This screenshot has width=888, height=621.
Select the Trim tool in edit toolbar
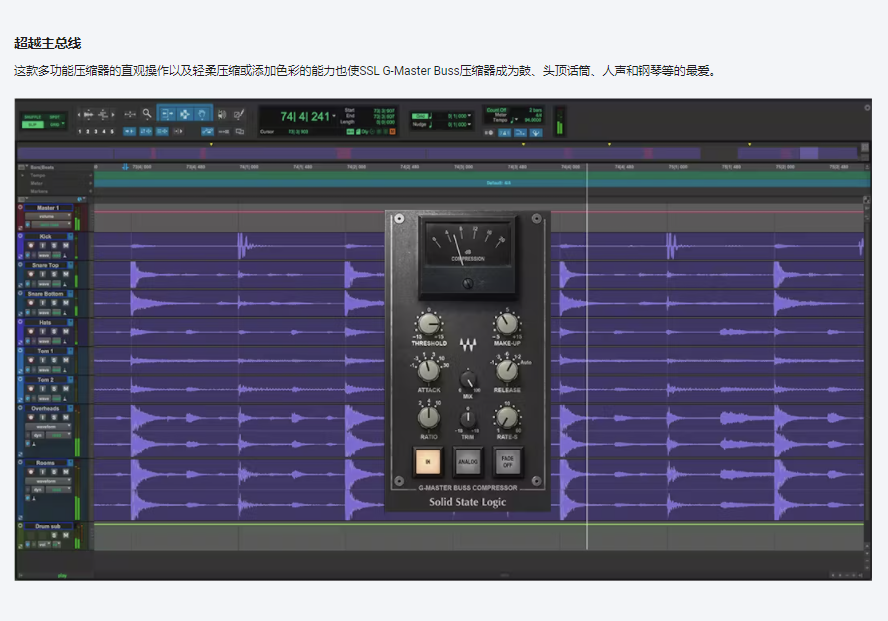click(166, 114)
